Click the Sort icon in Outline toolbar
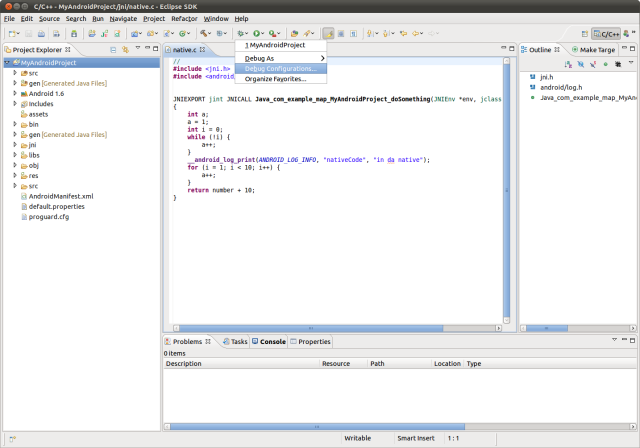 coord(567,63)
